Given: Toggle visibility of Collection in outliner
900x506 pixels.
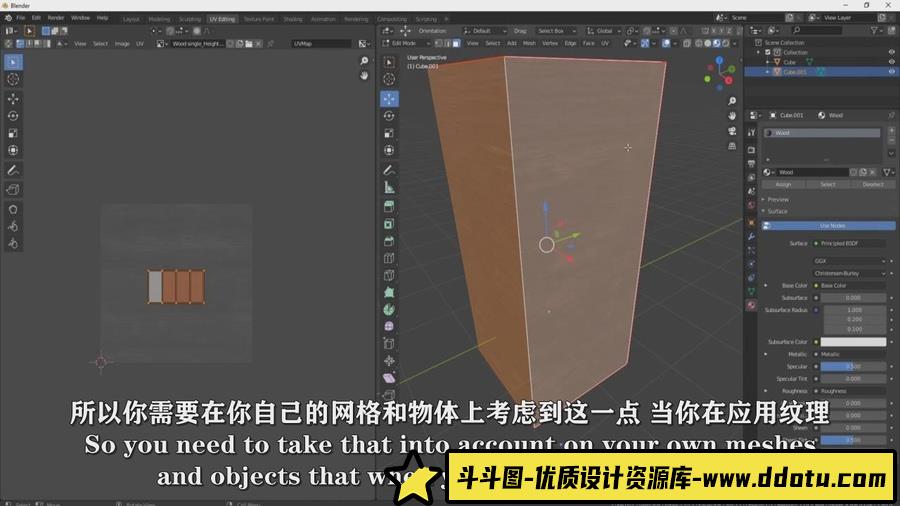Looking at the screenshot, I should 891,52.
